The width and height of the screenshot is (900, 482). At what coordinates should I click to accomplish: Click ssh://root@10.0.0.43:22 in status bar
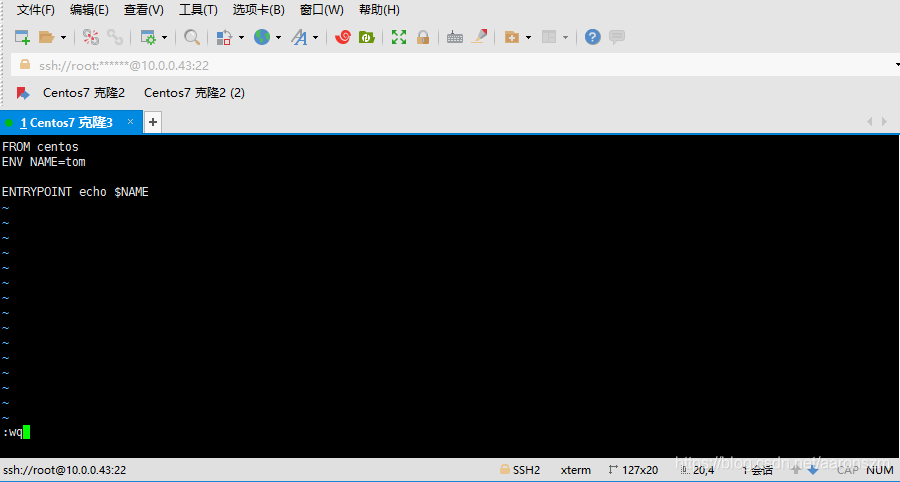pyautogui.click(x=64, y=471)
